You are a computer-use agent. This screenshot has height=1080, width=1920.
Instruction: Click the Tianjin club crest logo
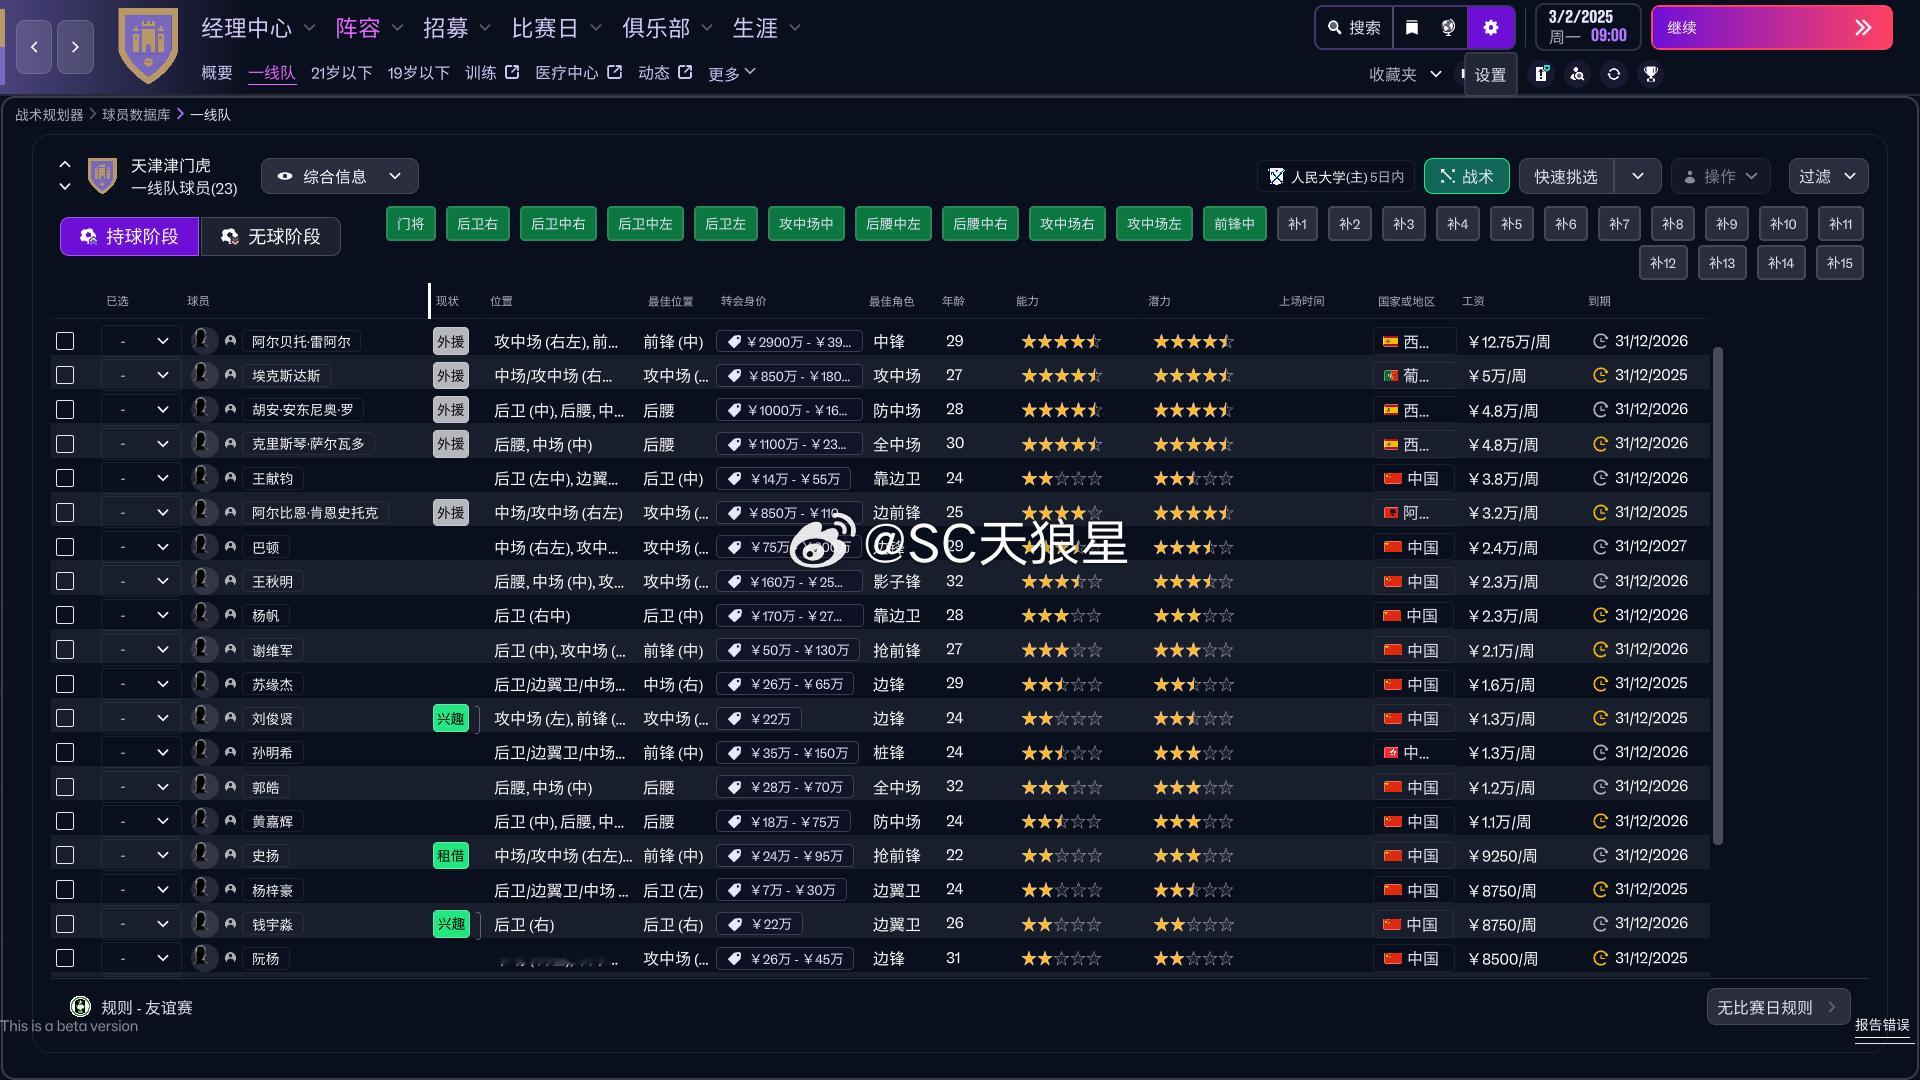(x=148, y=45)
